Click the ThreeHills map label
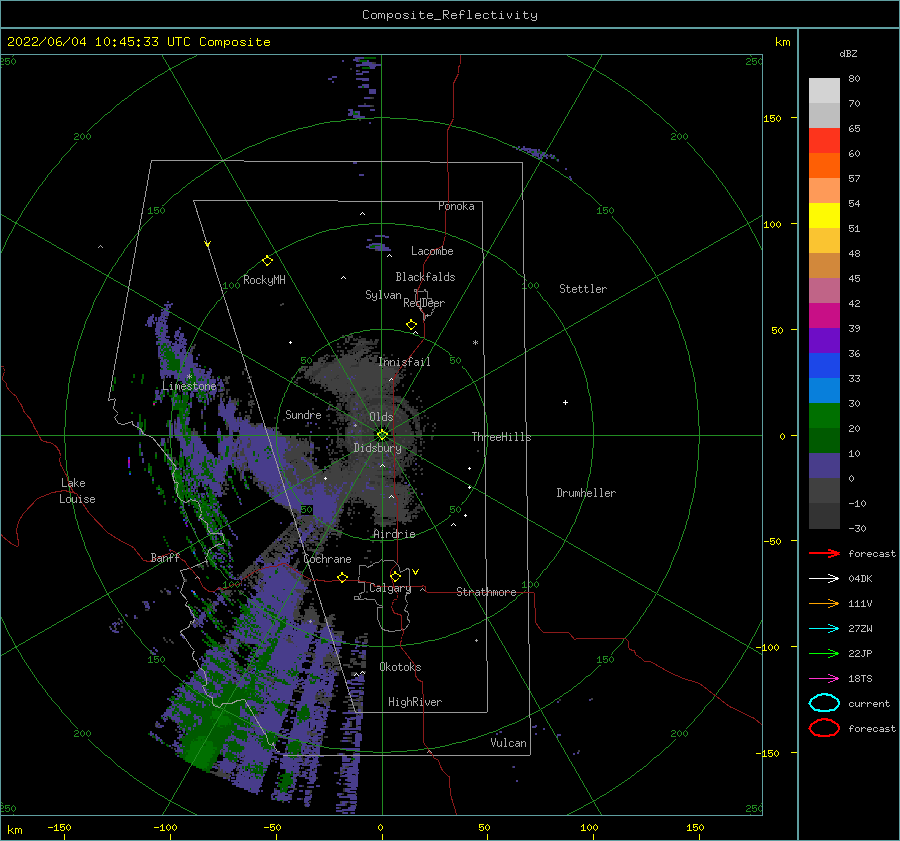The height and width of the screenshot is (841, 900). (x=501, y=437)
